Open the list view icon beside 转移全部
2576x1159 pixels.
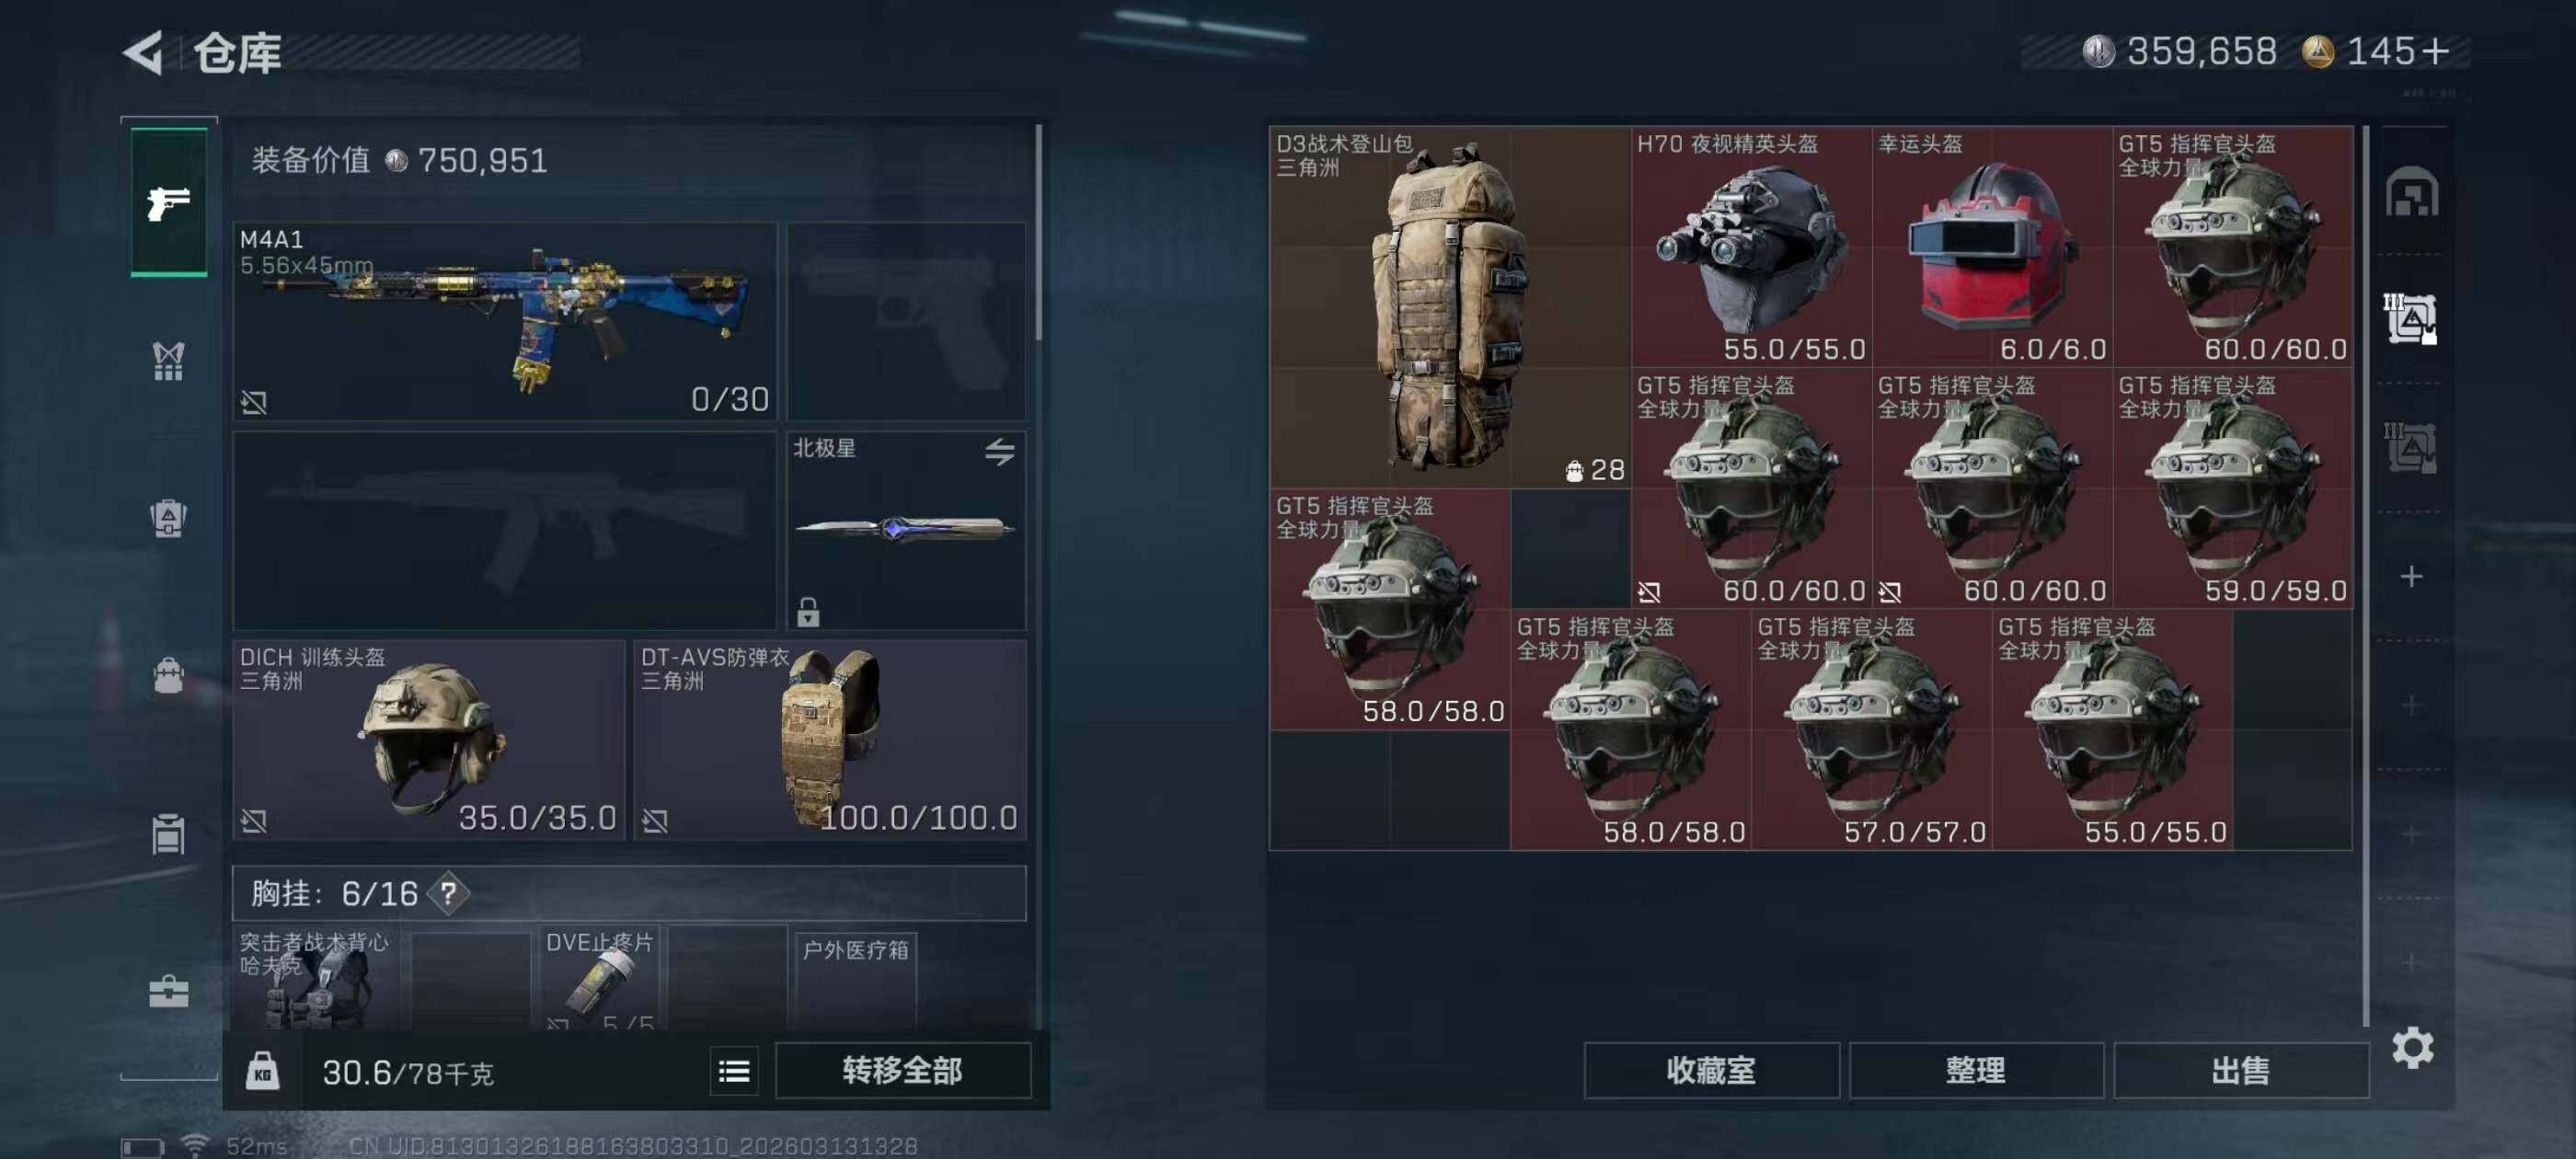(x=734, y=1071)
